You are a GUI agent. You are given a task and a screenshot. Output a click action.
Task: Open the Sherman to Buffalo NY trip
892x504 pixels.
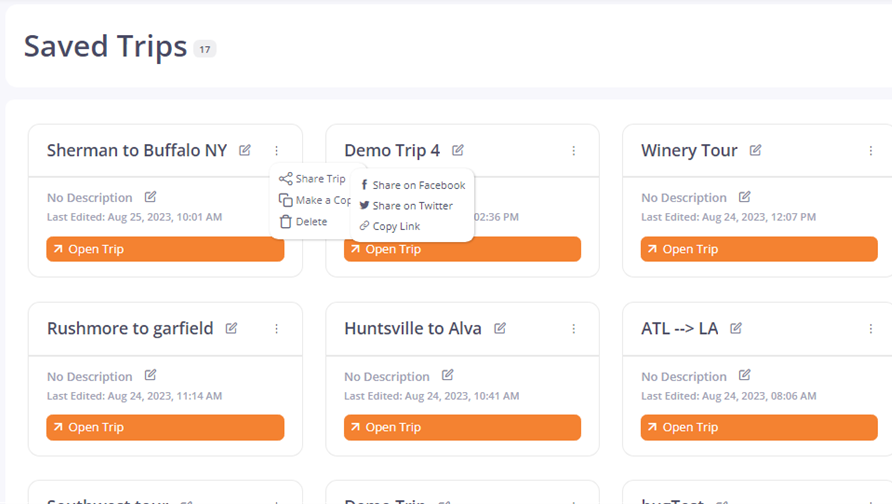tap(165, 249)
